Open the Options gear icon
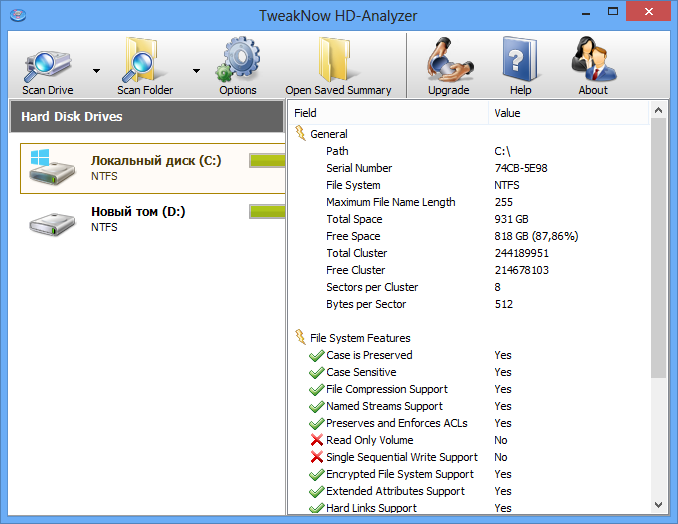This screenshot has width=678, height=524. pyautogui.click(x=237, y=59)
